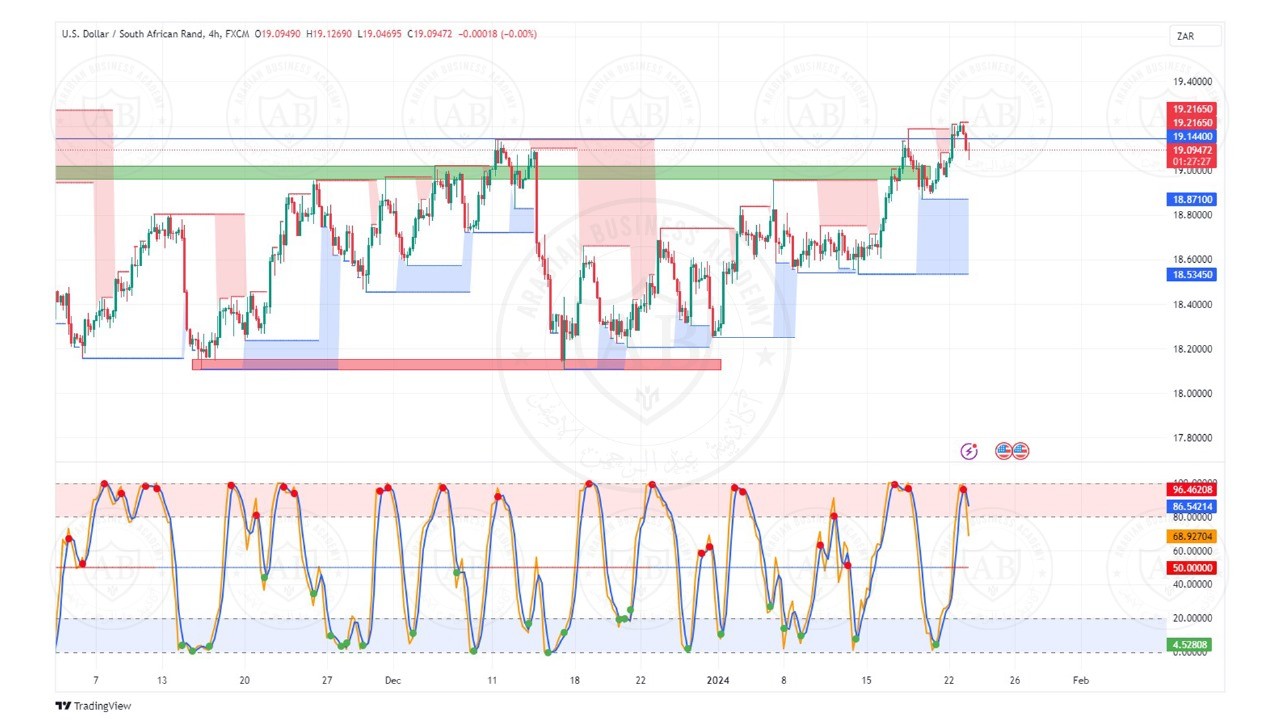1280x720 pixels.
Task: Click the 18.40000 price axis label
Action: 1193,304
